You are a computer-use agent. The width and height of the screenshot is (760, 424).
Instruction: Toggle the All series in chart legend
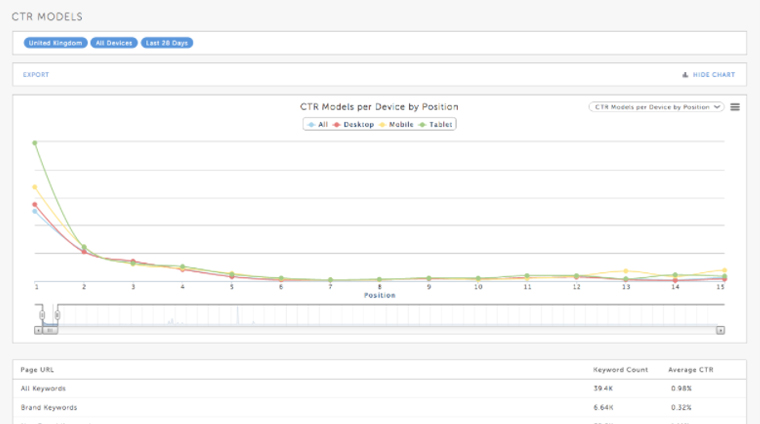point(318,124)
